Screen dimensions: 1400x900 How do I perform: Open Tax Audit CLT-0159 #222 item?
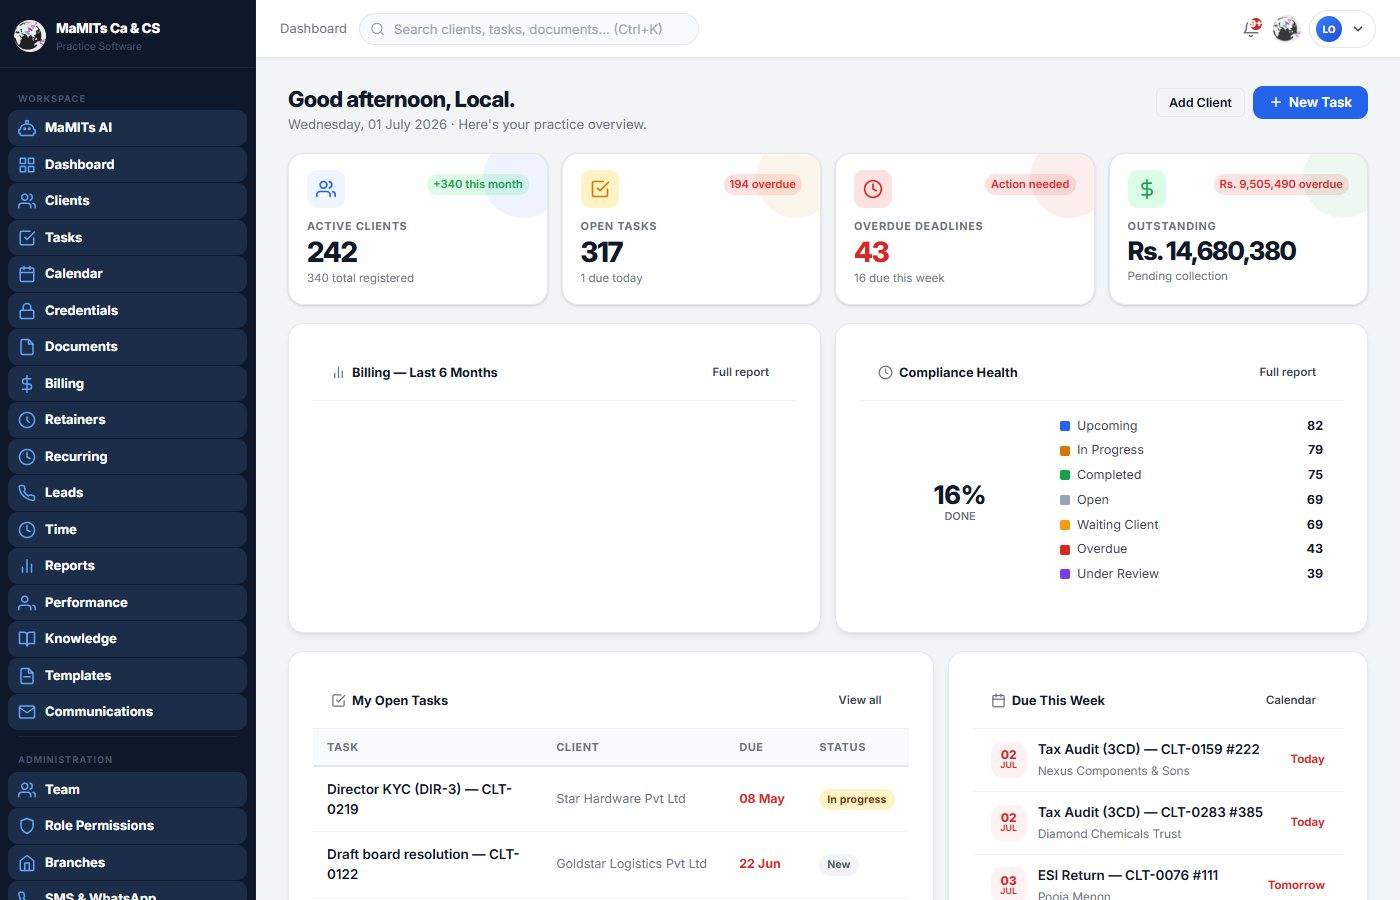click(x=1158, y=760)
